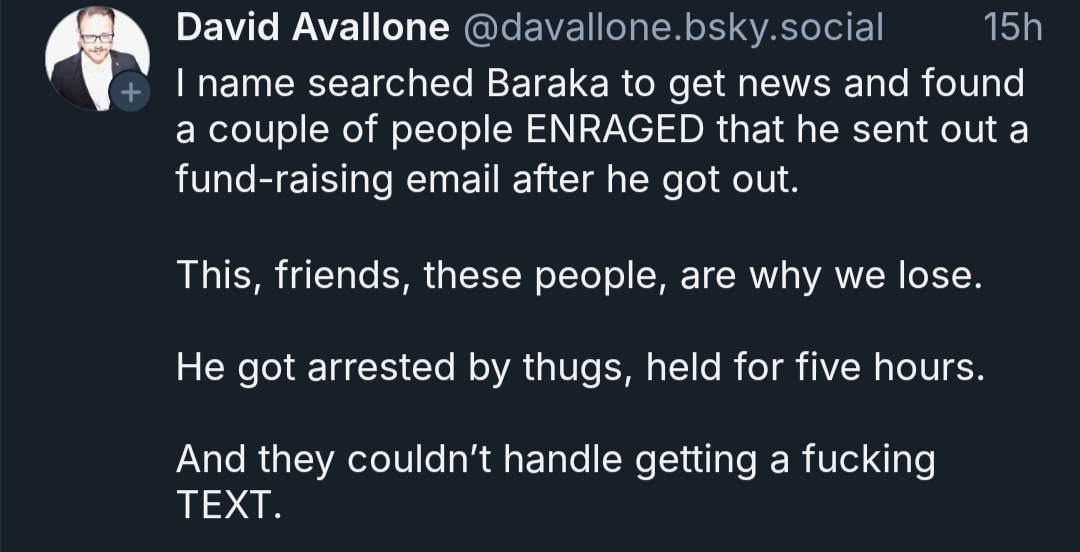Click the 15h post timestamp
1080x552 pixels.
[1012, 29]
